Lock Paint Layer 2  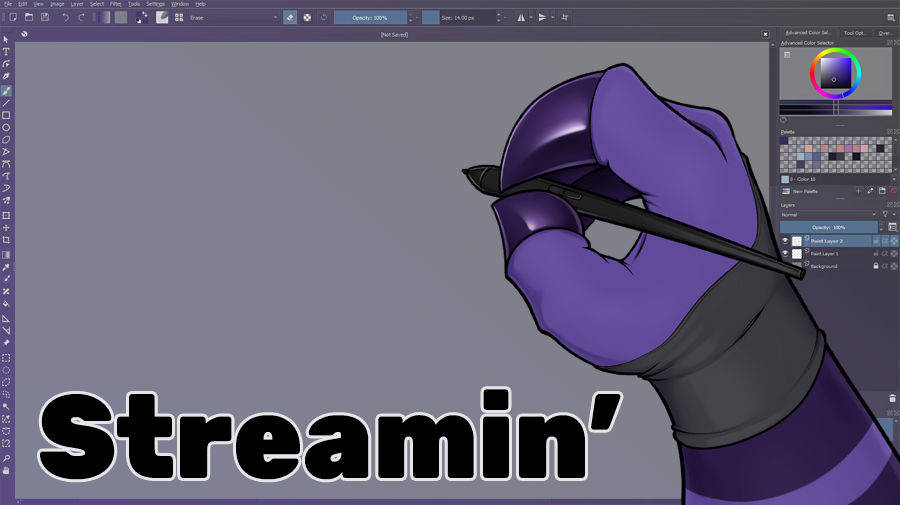(876, 241)
